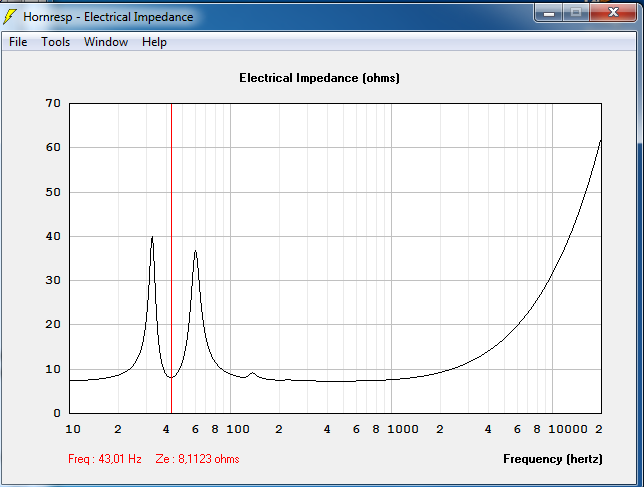644x487 pixels.
Task: Click the second impedance peak near 37 ohms
Action: pos(196,250)
